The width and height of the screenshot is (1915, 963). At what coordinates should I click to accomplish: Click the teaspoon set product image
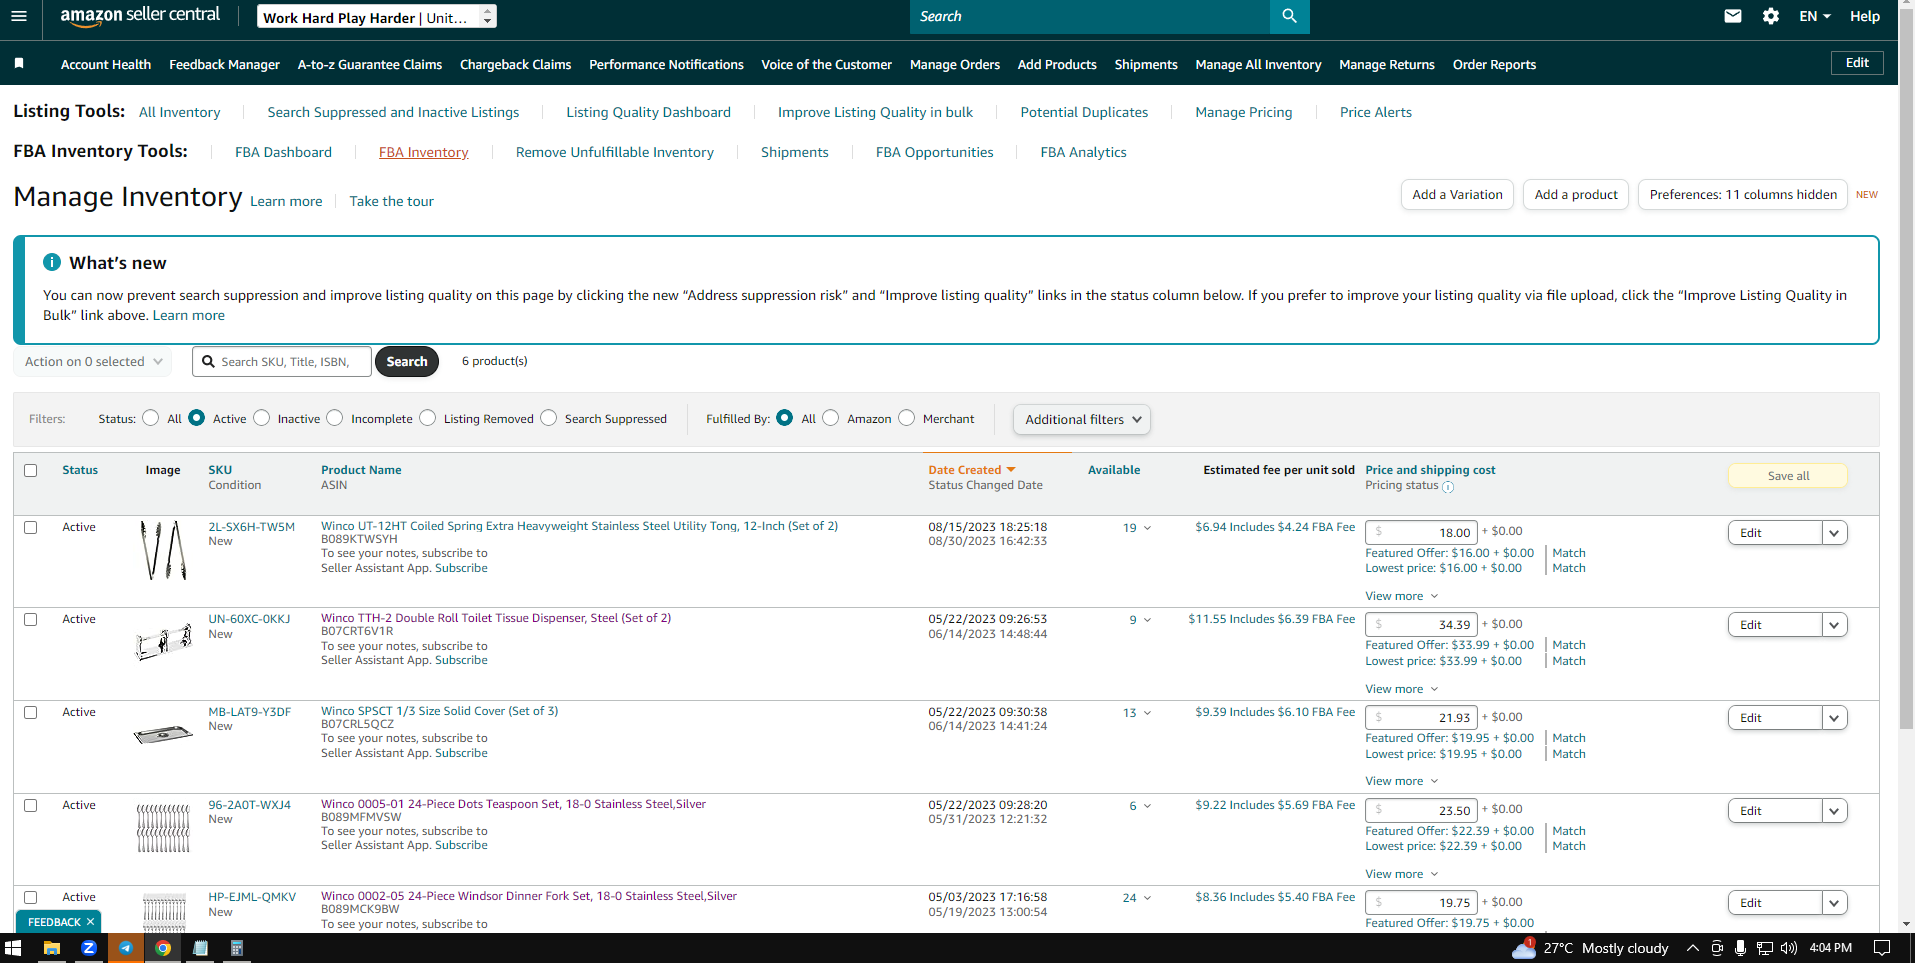tap(163, 828)
